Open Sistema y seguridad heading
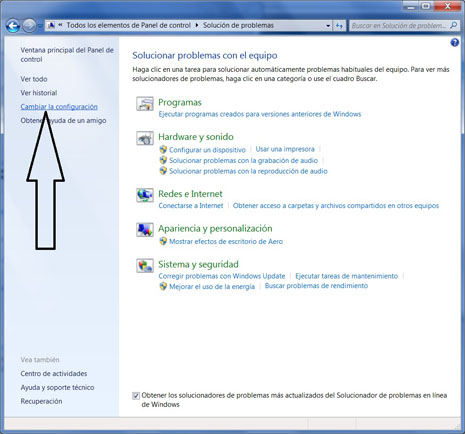This screenshot has width=465, height=434. pos(198,264)
